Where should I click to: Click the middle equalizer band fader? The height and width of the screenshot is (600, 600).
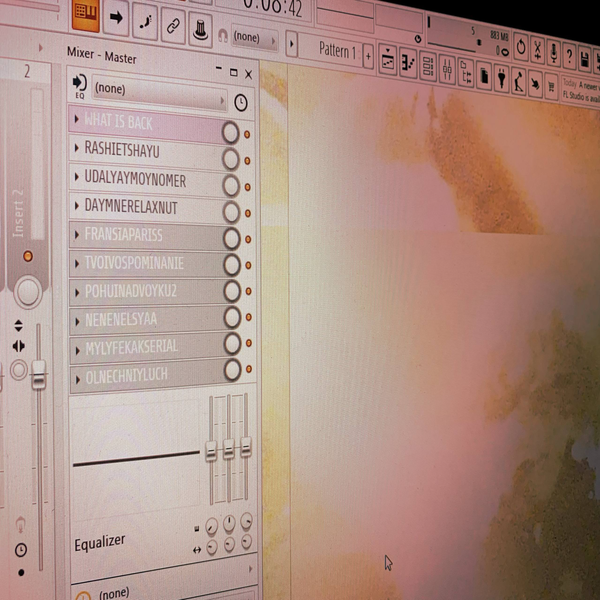click(x=229, y=449)
